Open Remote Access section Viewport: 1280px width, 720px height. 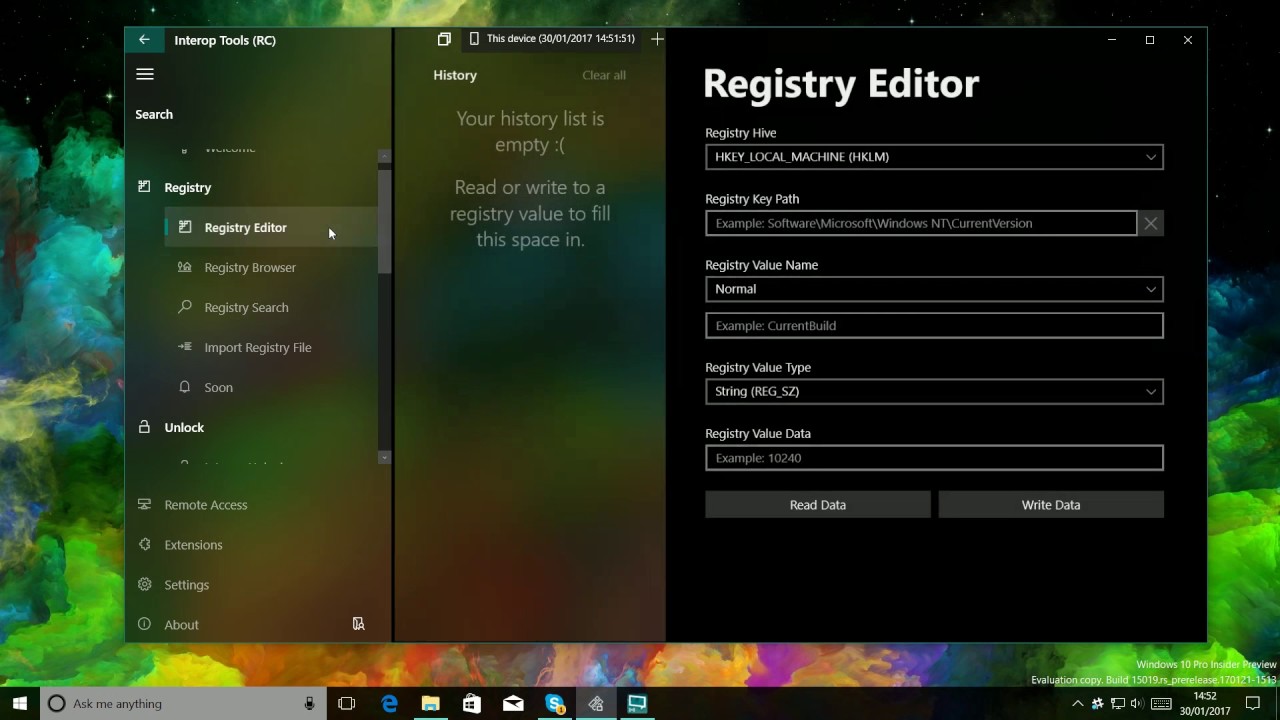[205, 504]
